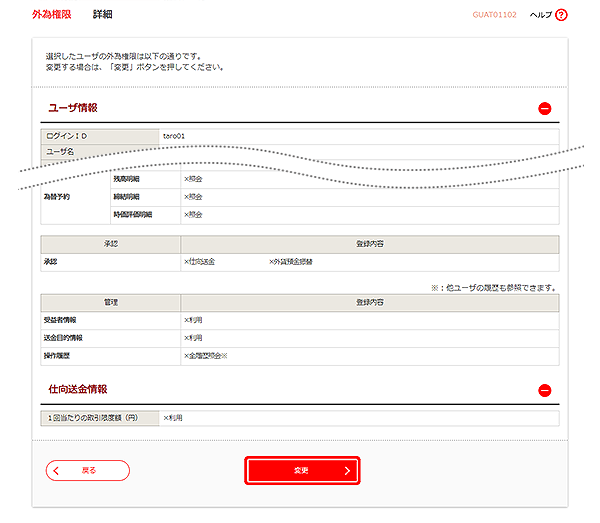Collapse the ユーザ情報 section with its minus icon
Image resolution: width=600 pixels, height=523 pixels.
(545, 109)
